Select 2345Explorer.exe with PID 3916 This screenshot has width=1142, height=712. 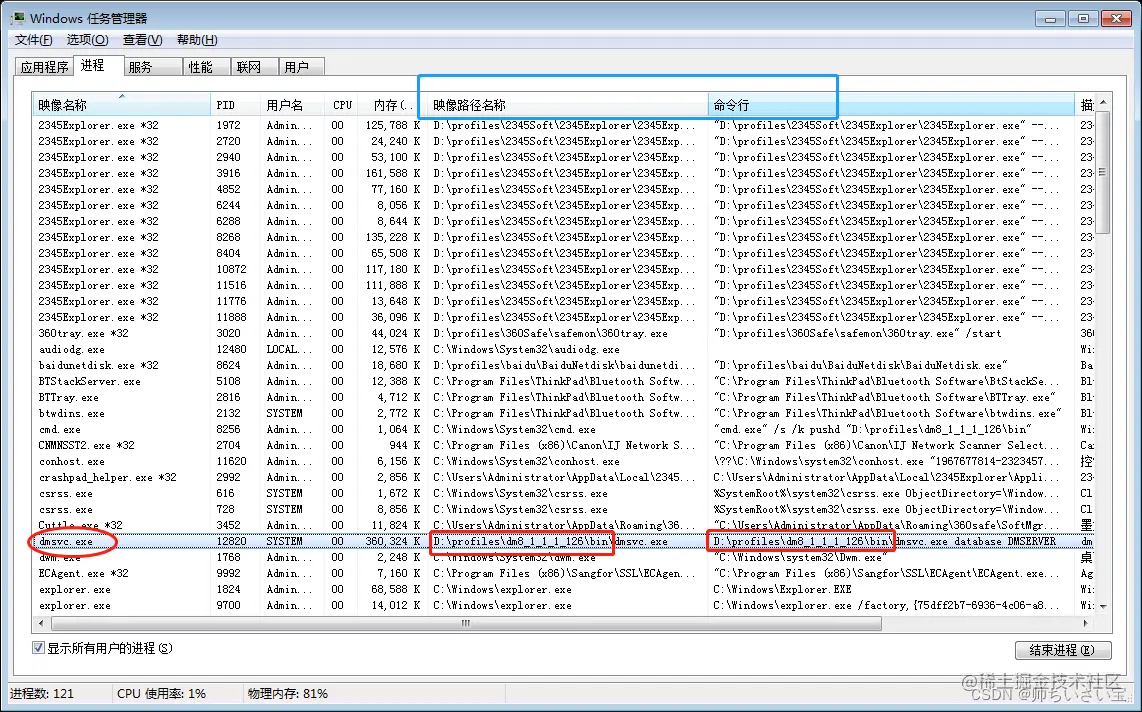(x=564, y=173)
